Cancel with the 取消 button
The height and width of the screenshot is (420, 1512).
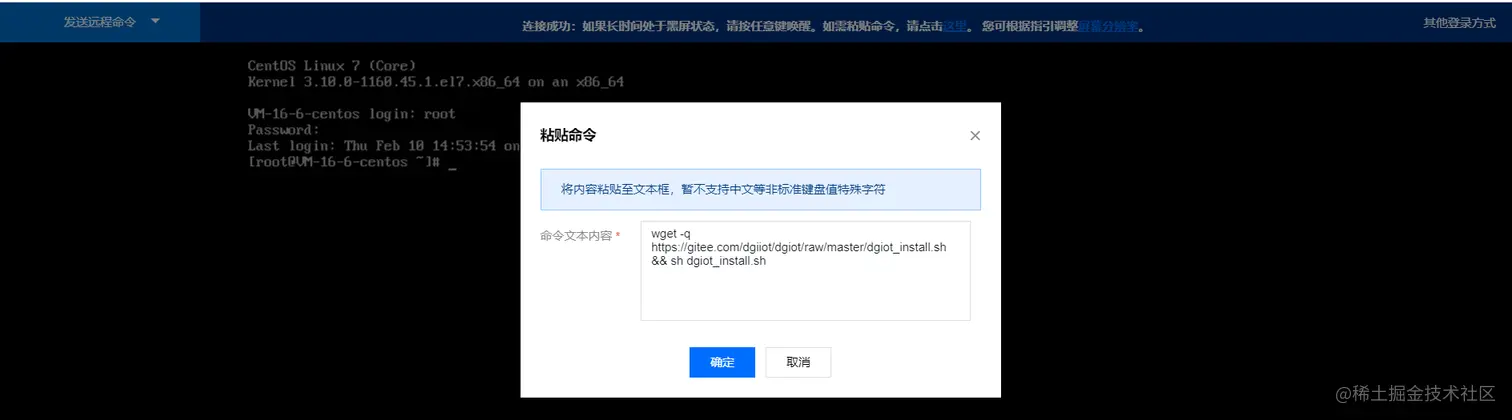(798, 362)
